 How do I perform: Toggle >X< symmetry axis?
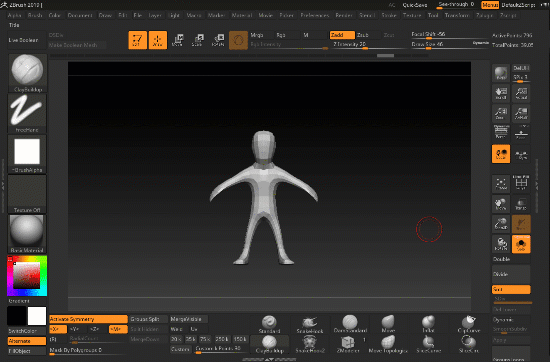click(x=58, y=329)
